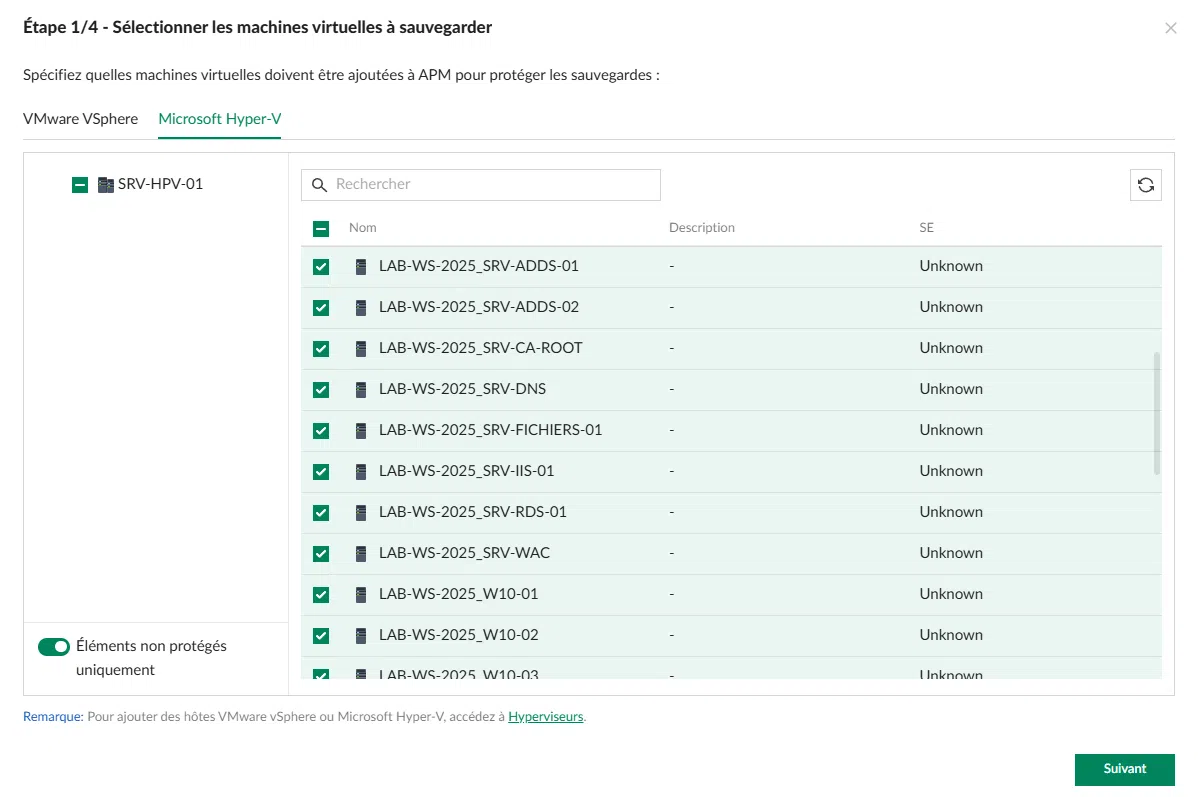
Task: Click the VM list vertical scrollbar
Action: 1157,412
